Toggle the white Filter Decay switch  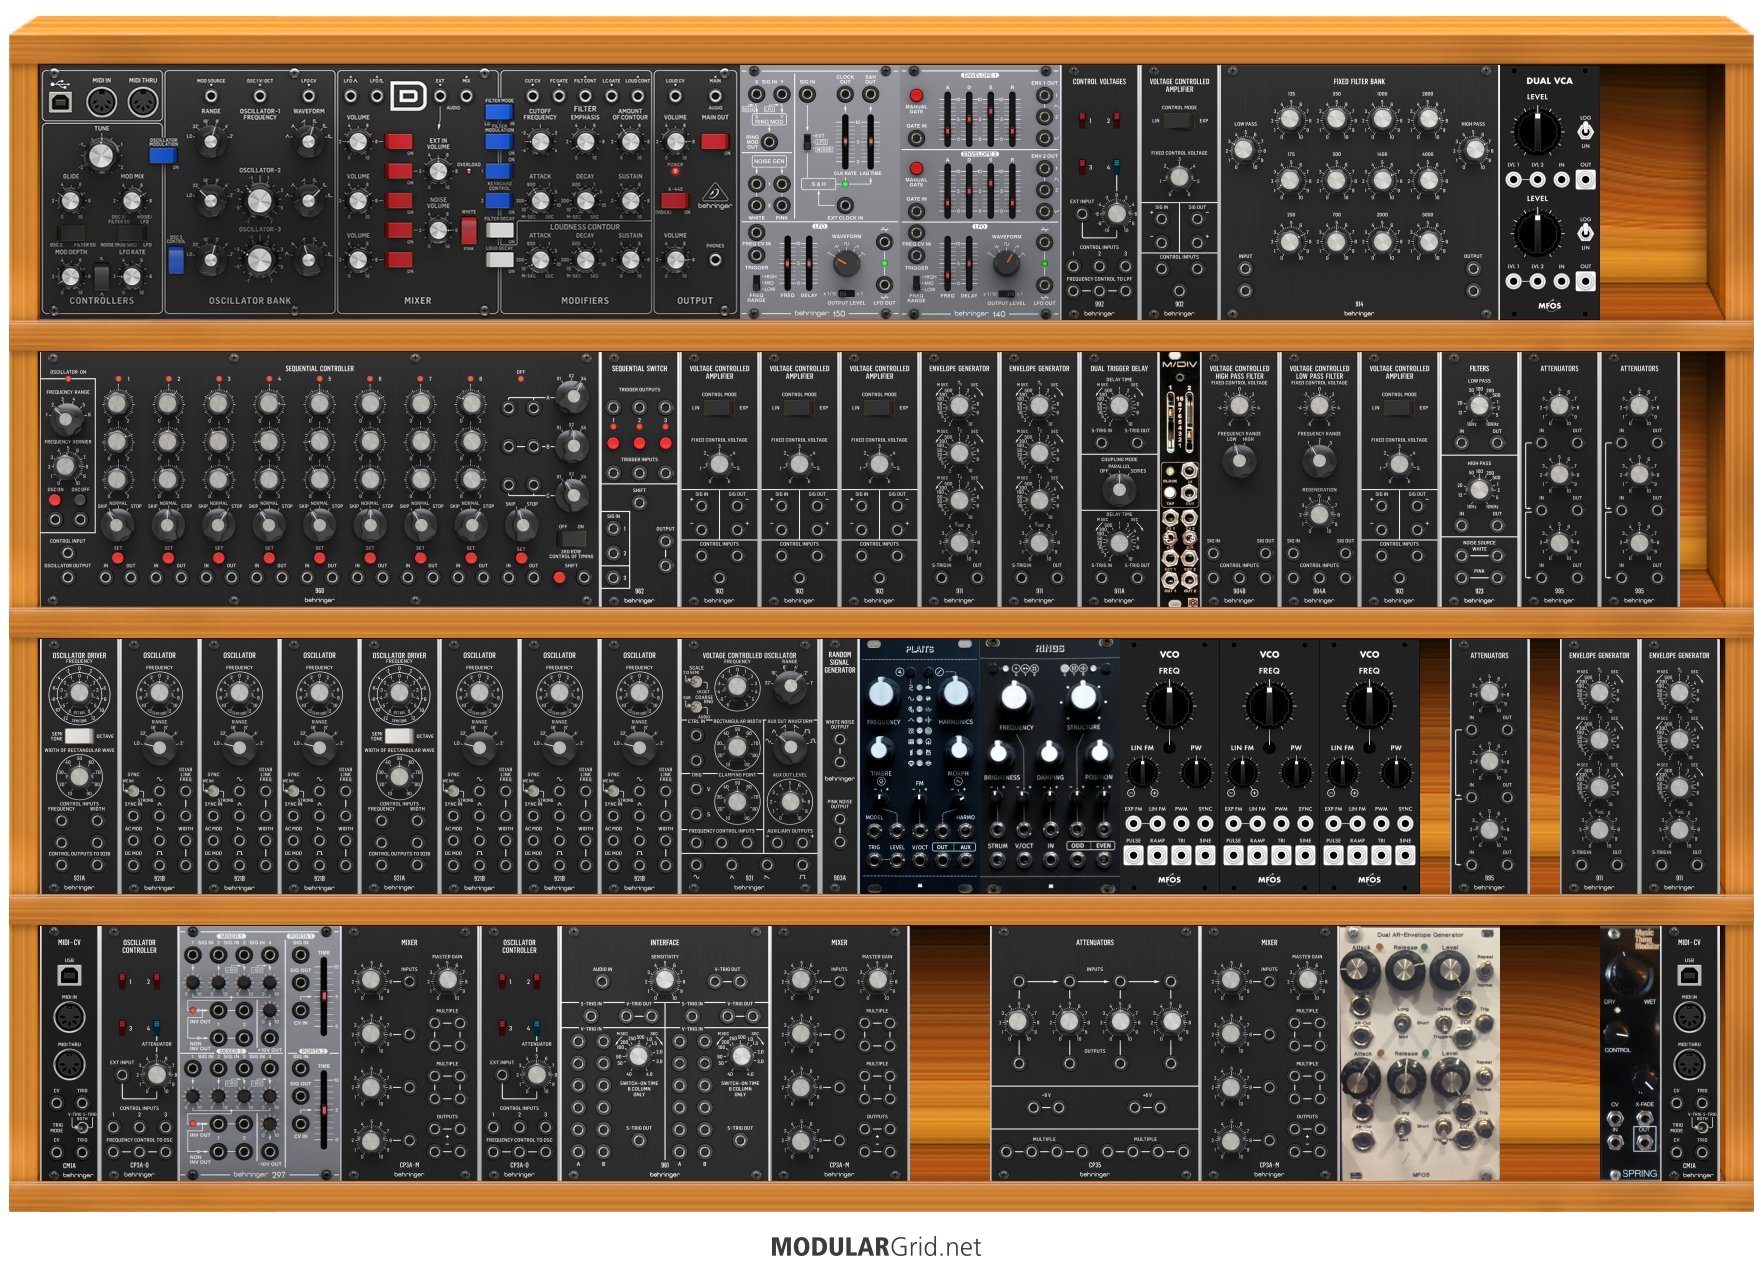(x=498, y=230)
